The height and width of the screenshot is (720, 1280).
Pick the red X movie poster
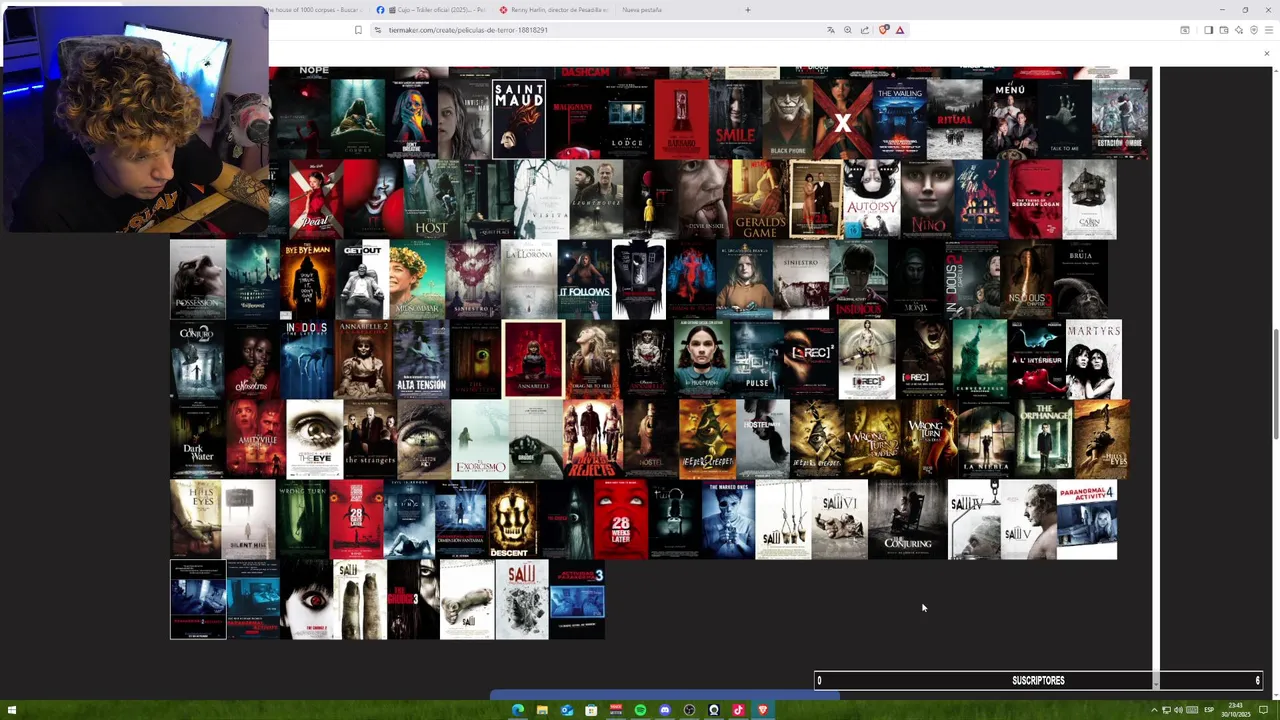[x=843, y=119]
